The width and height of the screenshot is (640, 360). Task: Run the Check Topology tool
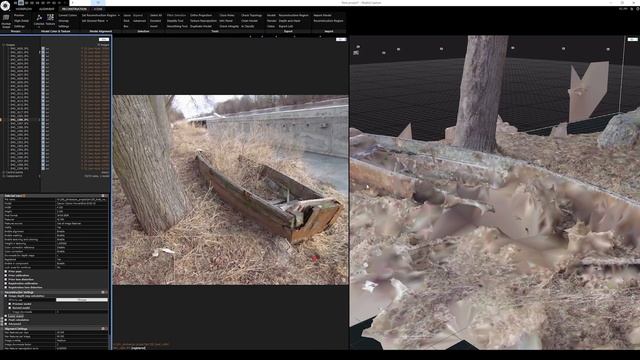point(251,16)
